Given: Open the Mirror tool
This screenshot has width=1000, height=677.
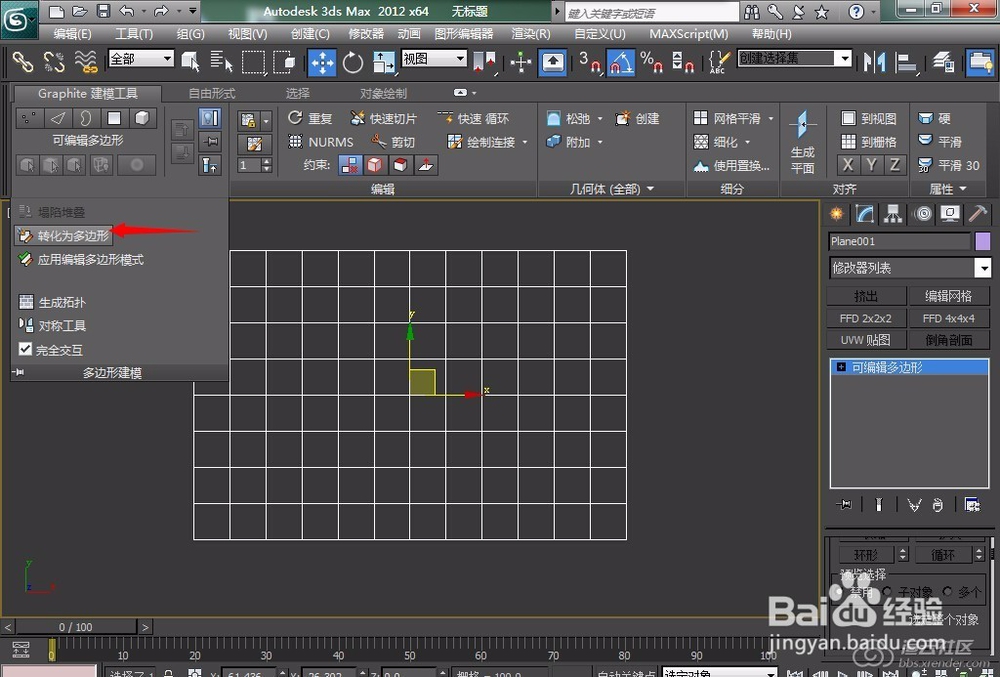Looking at the screenshot, I should [874, 62].
